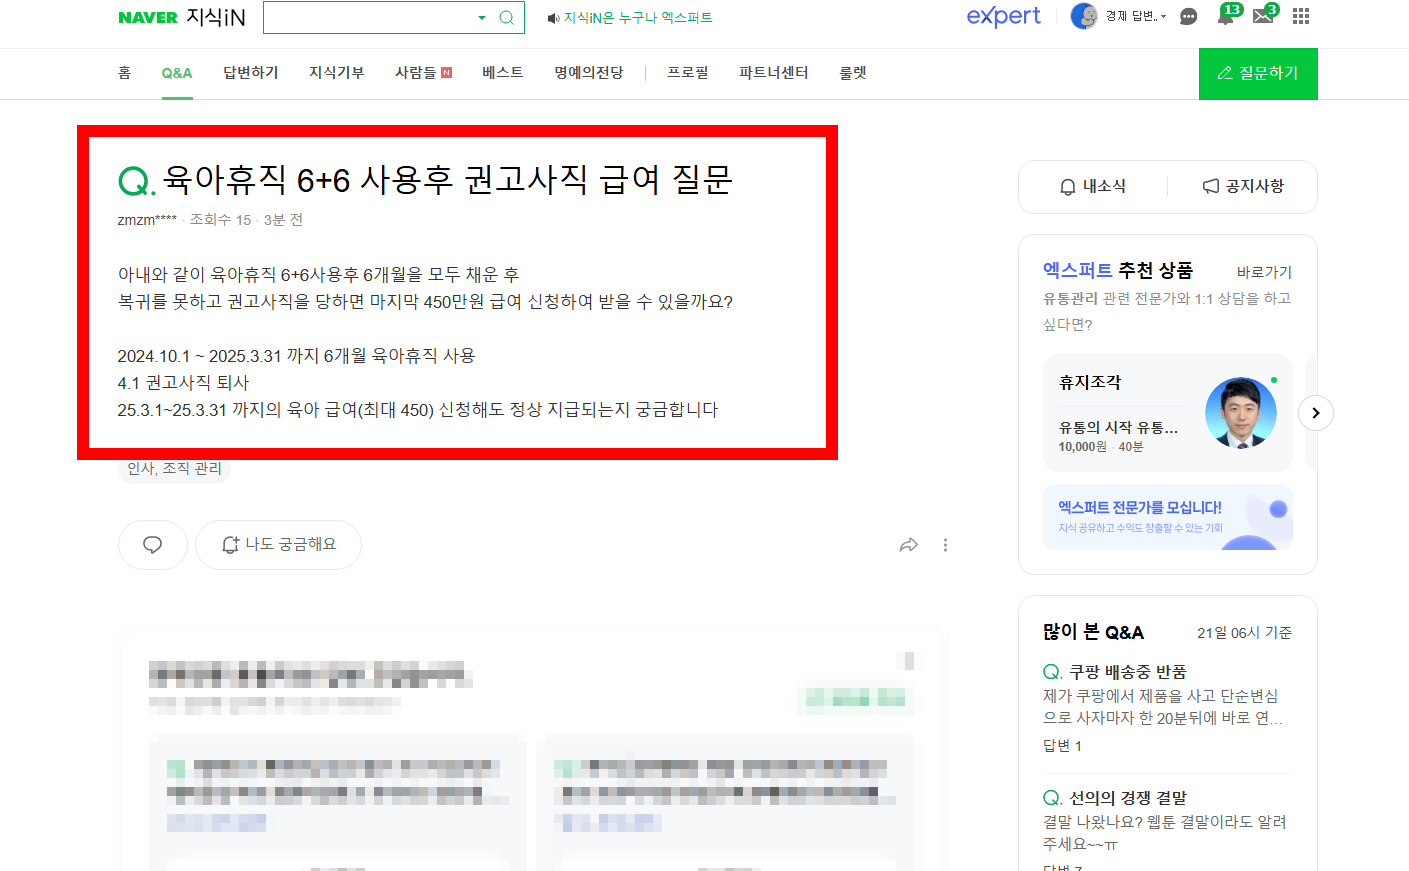The width and height of the screenshot is (1409, 871).
Task: Click the 엑스퍼트 추천 상품 heading
Action: 1118,270
